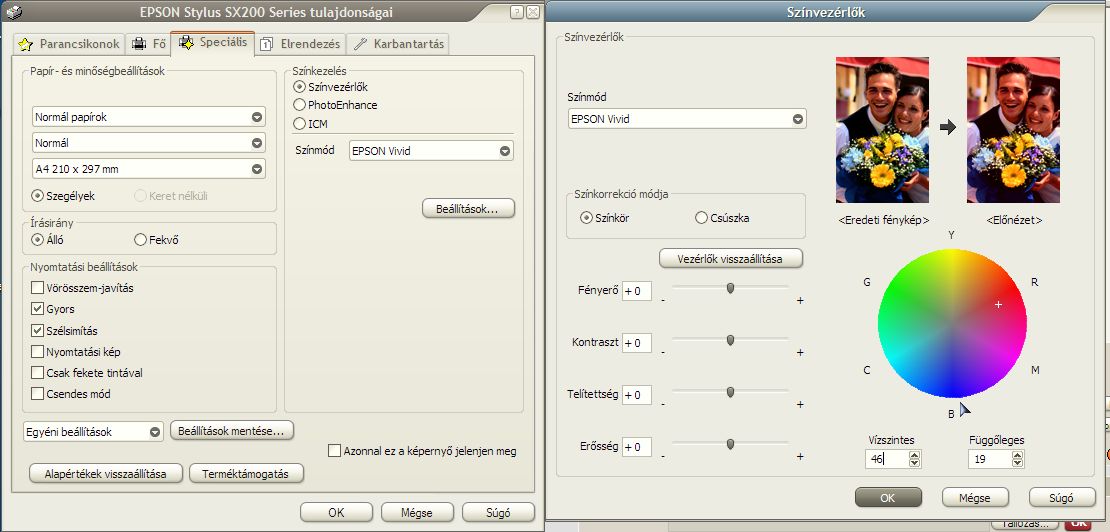Image resolution: width=1110 pixels, height=532 pixels.
Task: Click the Függőleges value field
Action: tap(990, 459)
